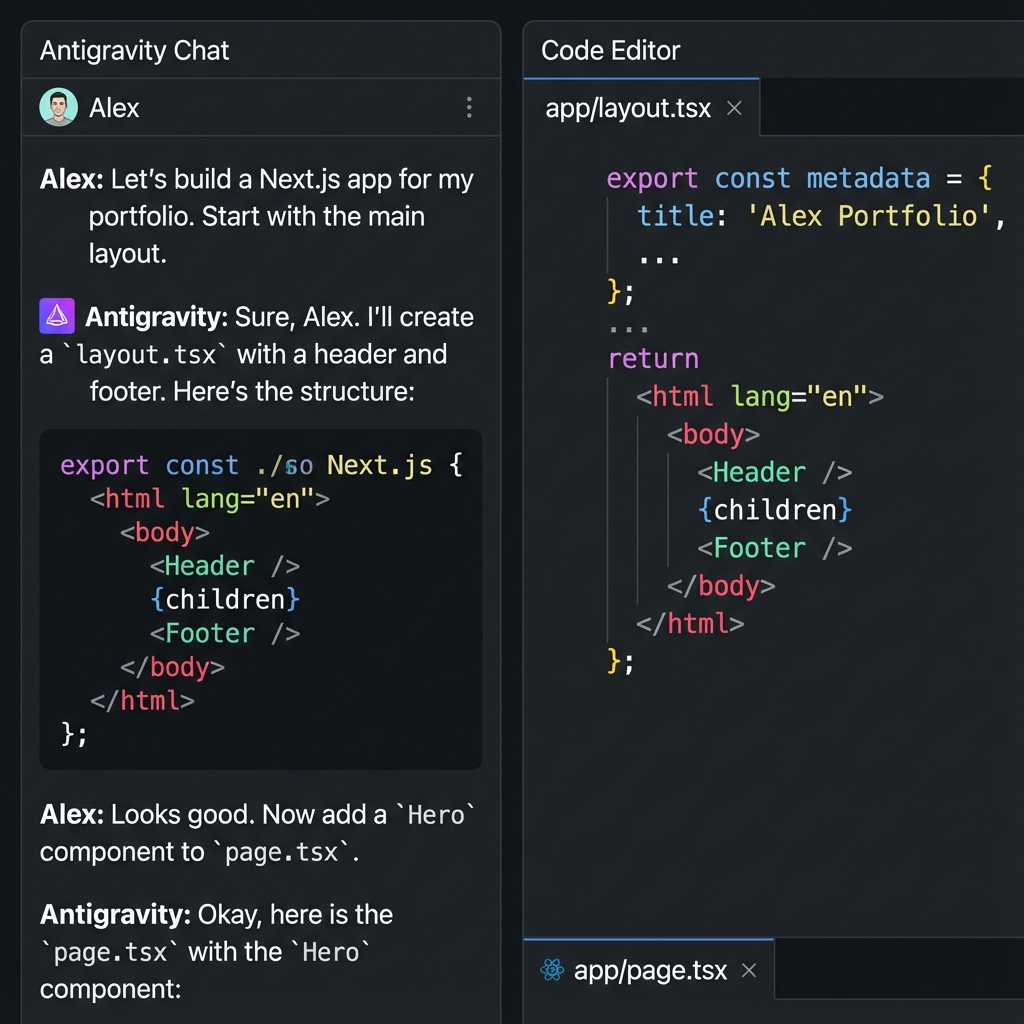
Task: Click the Antigravity Chat panel header
Action: (134, 49)
